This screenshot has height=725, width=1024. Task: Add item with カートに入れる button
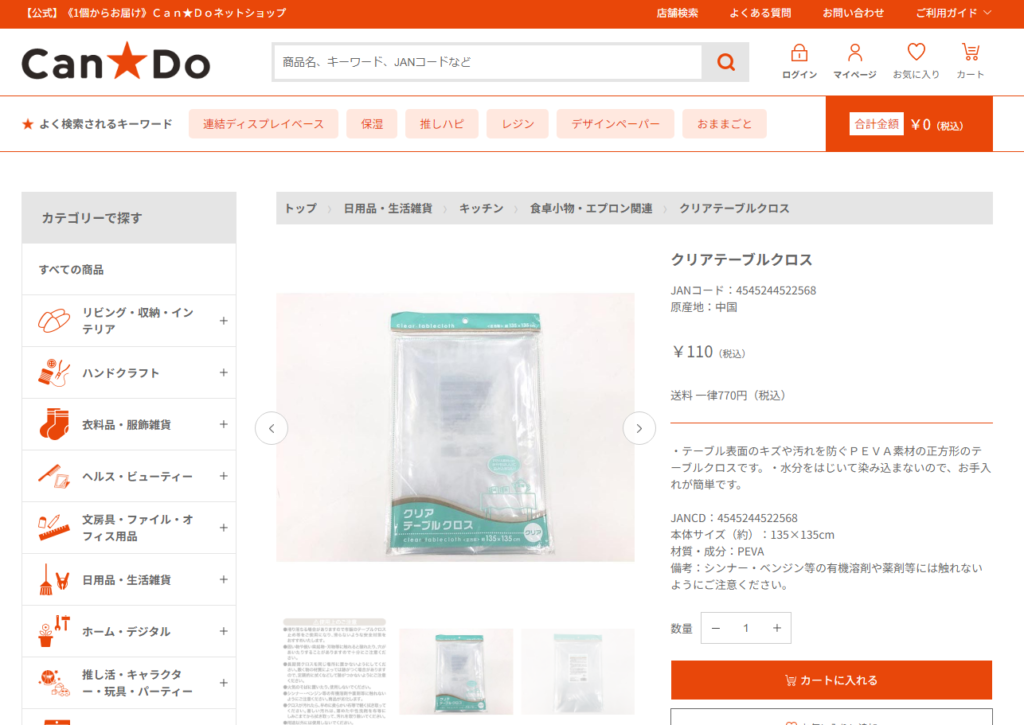(831, 680)
